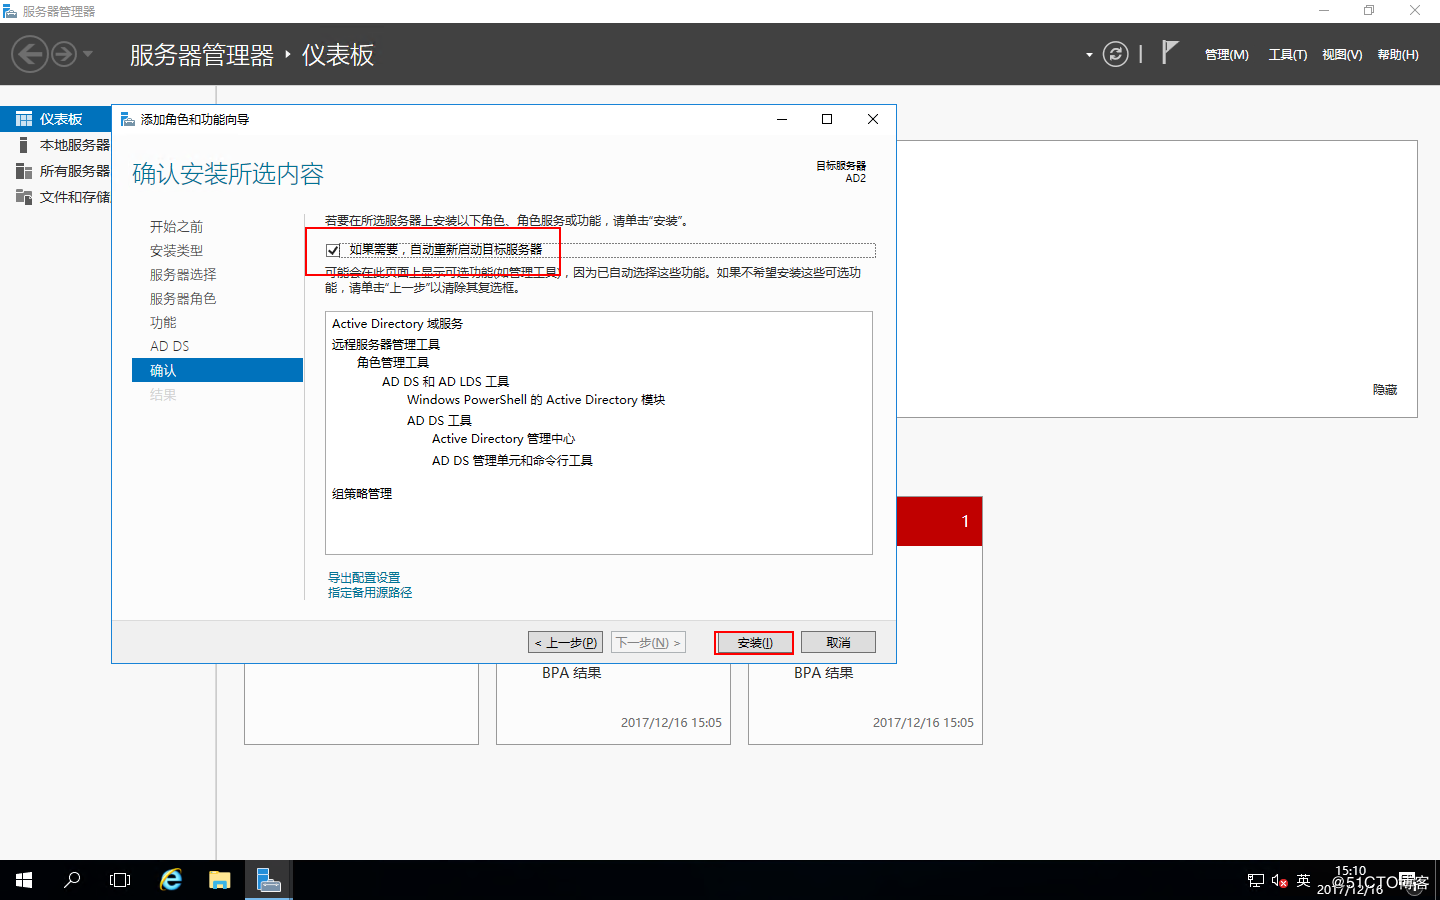Select the 确认 wizard step
1440x900 pixels.
(x=217, y=370)
